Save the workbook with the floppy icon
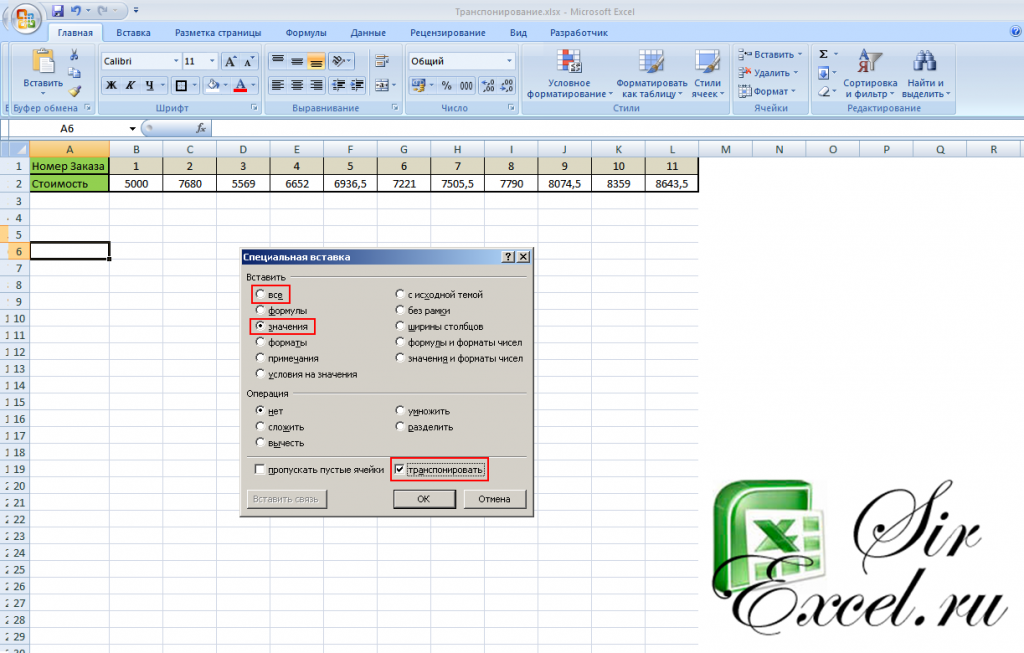The image size is (1024, 653). coord(58,10)
